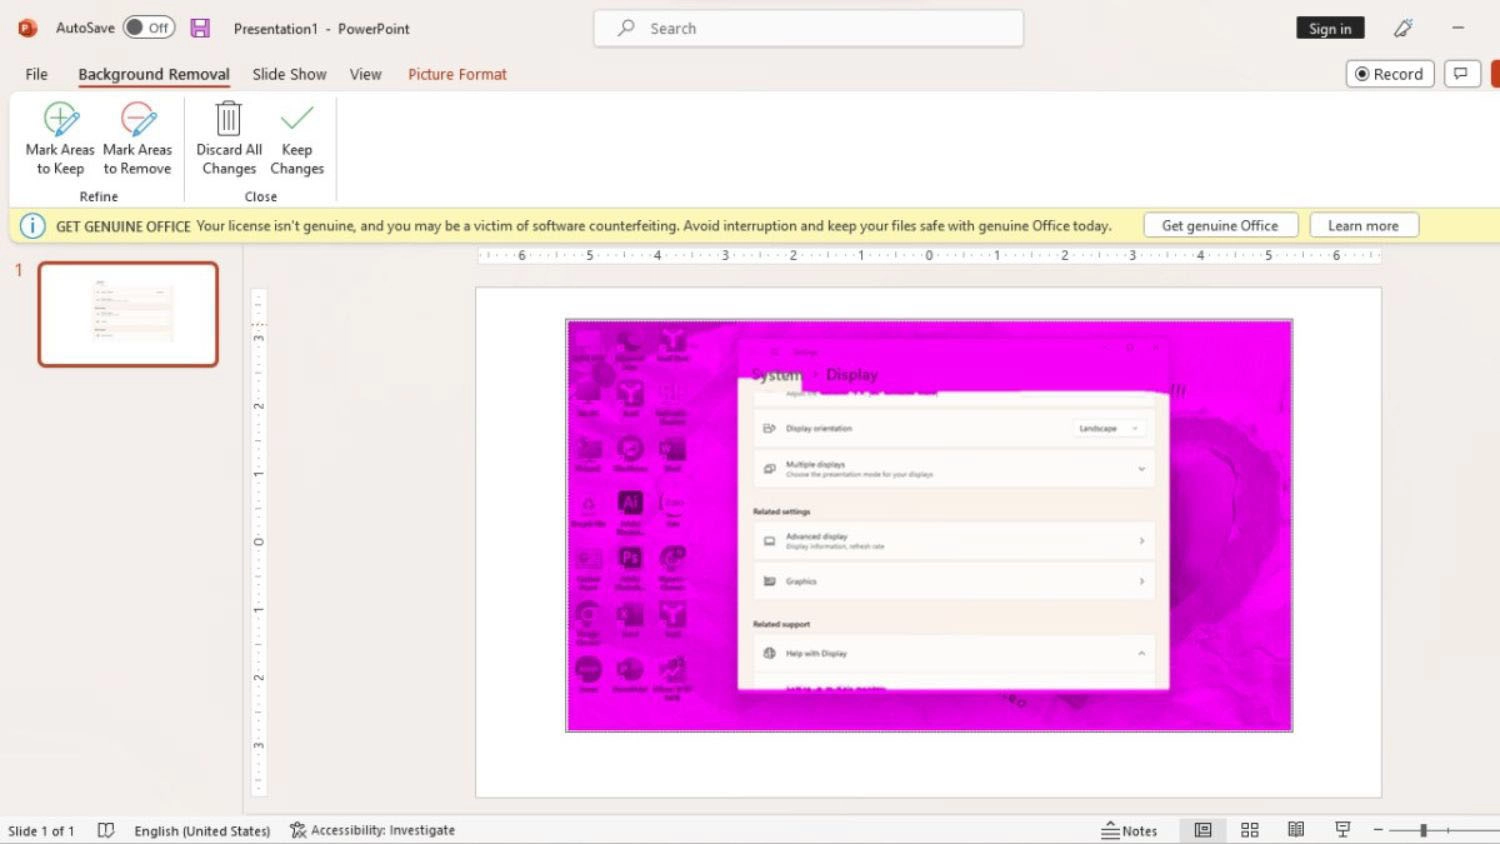The height and width of the screenshot is (844, 1500).
Task: Click zoom out minus button
Action: coord(1378,830)
